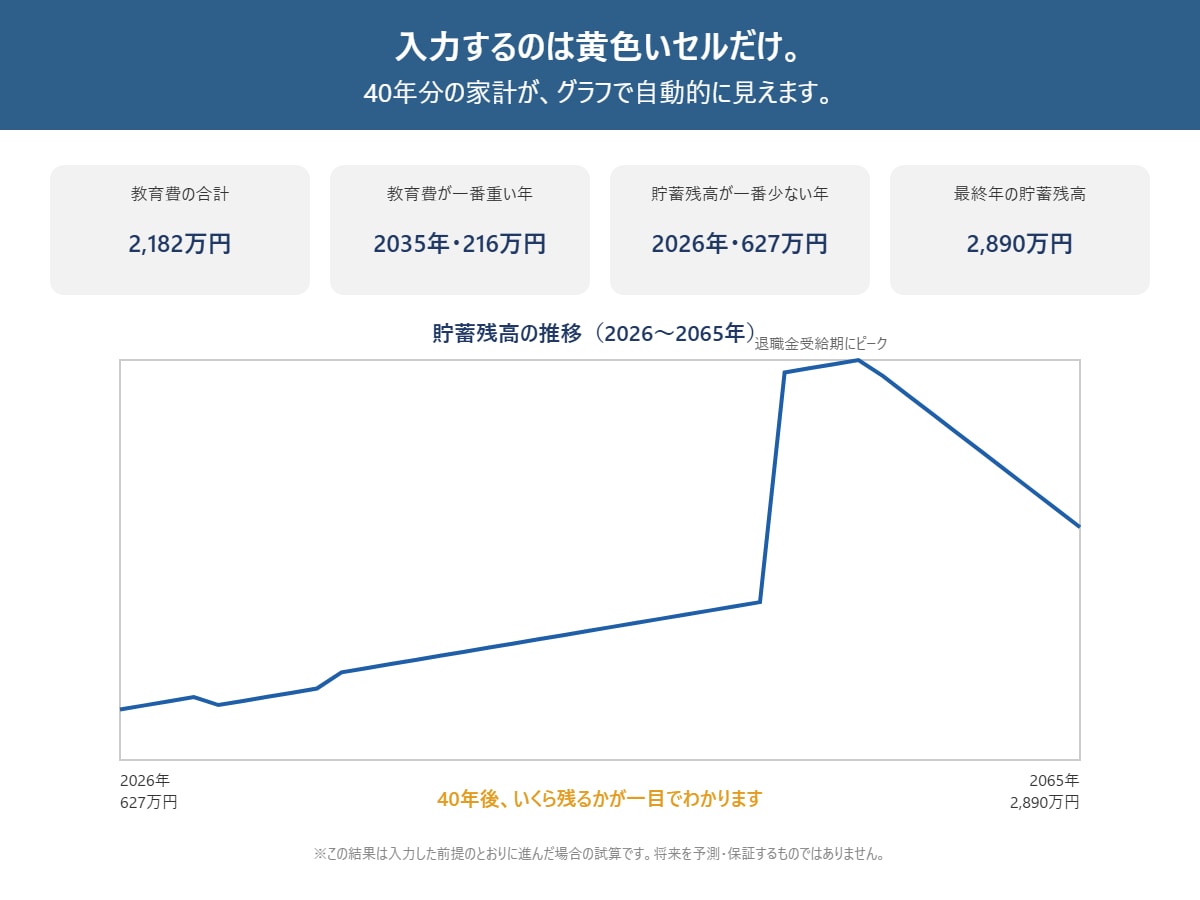
Task: Click the chart title 貯蓄残高の推移（2026〜2065年）
Action: [x=594, y=333]
